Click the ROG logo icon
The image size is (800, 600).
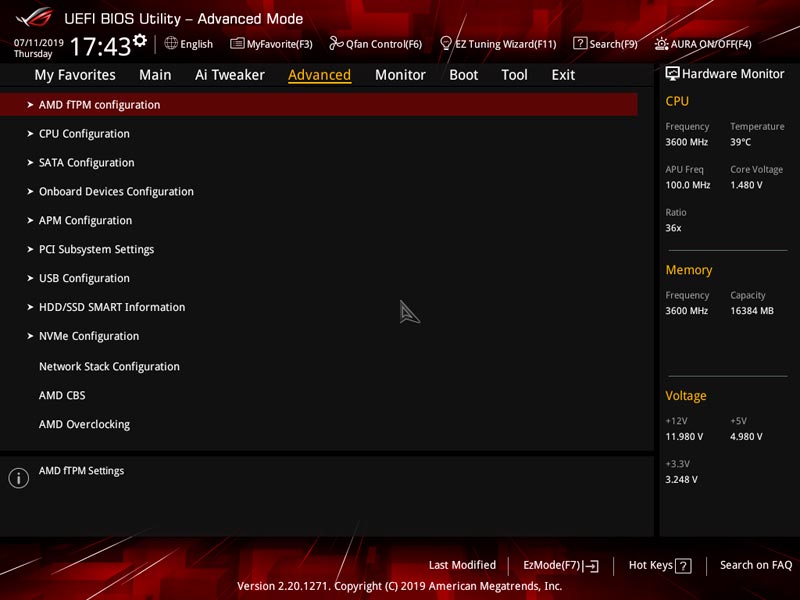(34, 17)
